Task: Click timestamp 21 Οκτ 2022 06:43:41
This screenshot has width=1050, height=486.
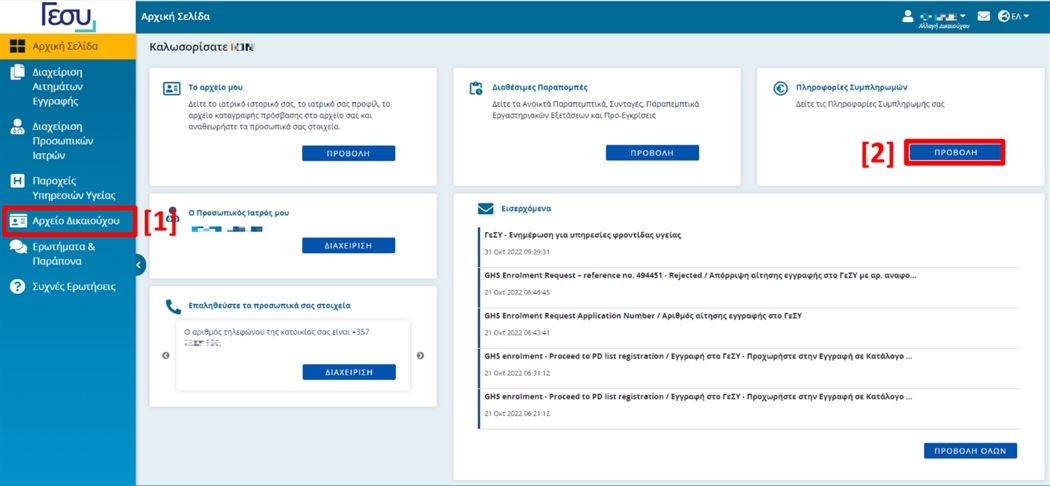Action: coord(516,332)
